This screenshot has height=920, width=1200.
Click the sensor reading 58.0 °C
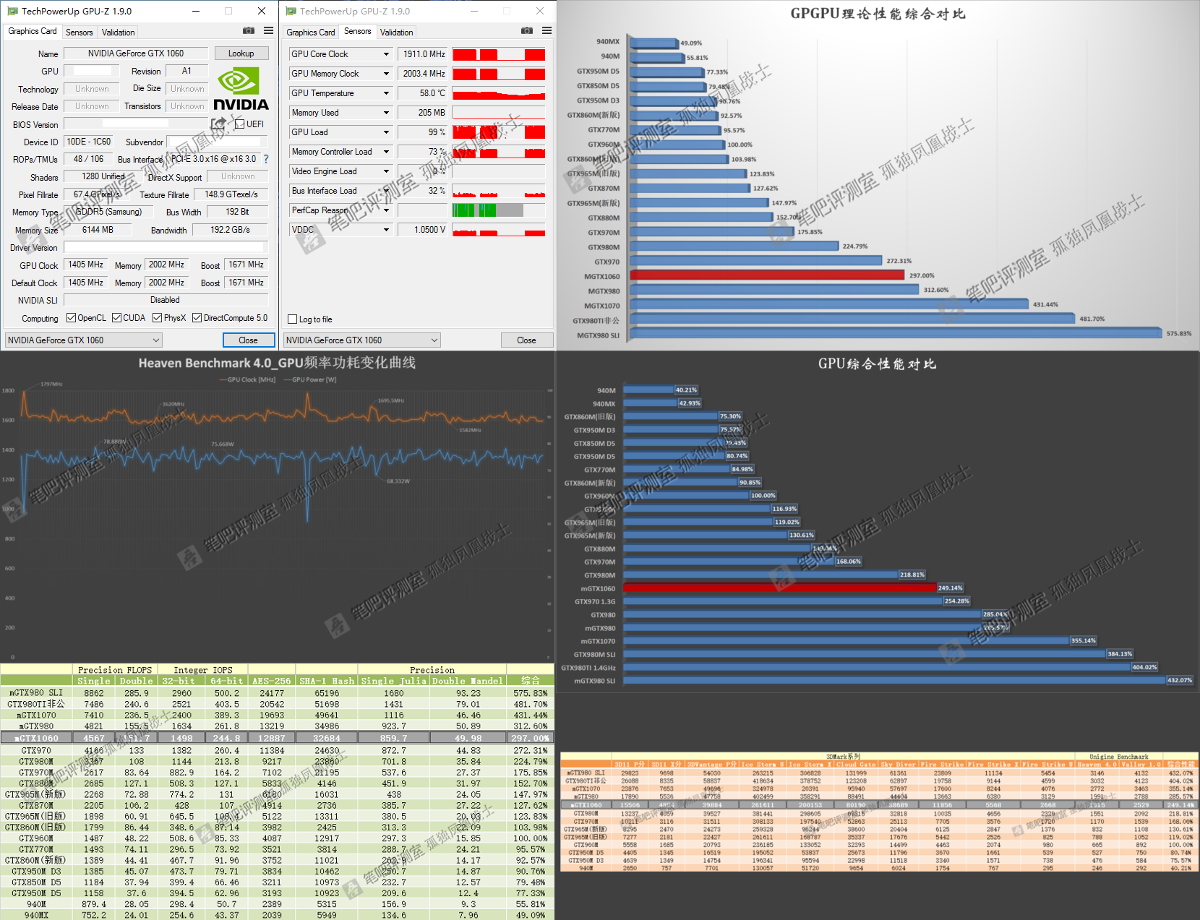[x=423, y=93]
